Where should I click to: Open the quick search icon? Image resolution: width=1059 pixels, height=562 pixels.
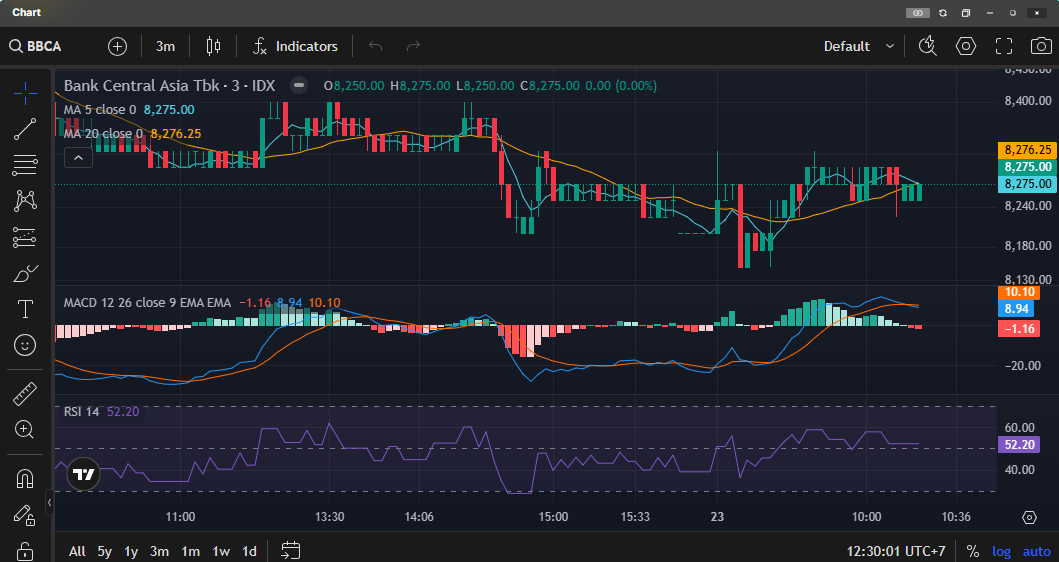point(928,46)
